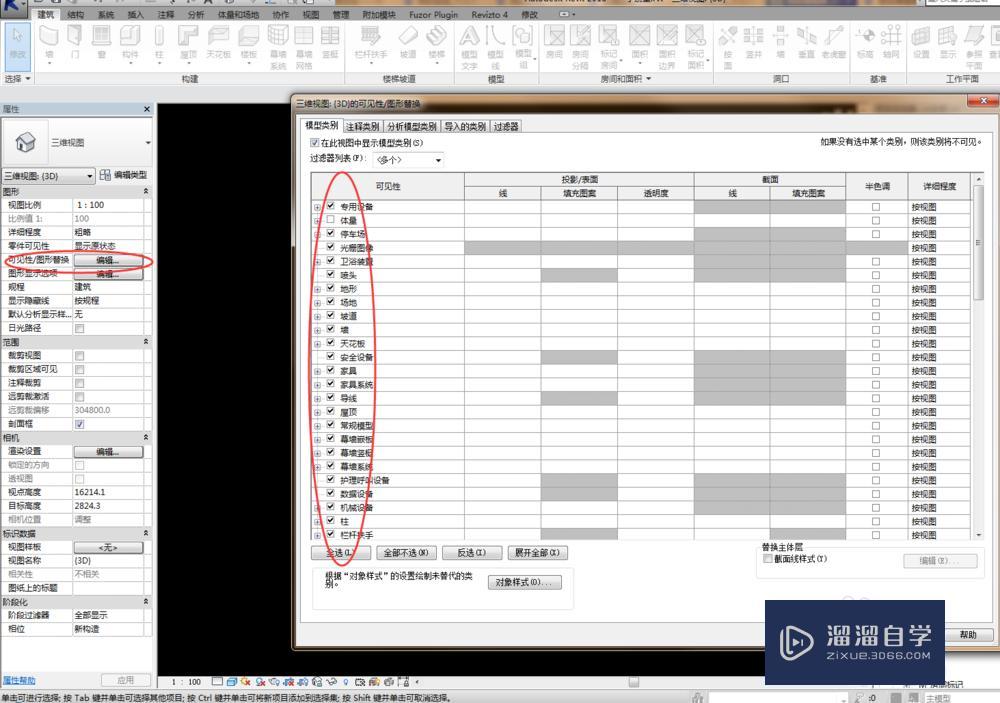The width and height of the screenshot is (1000, 703).
Task: Check the 截面线样式 checkbox
Action: [x=768, y=559]
